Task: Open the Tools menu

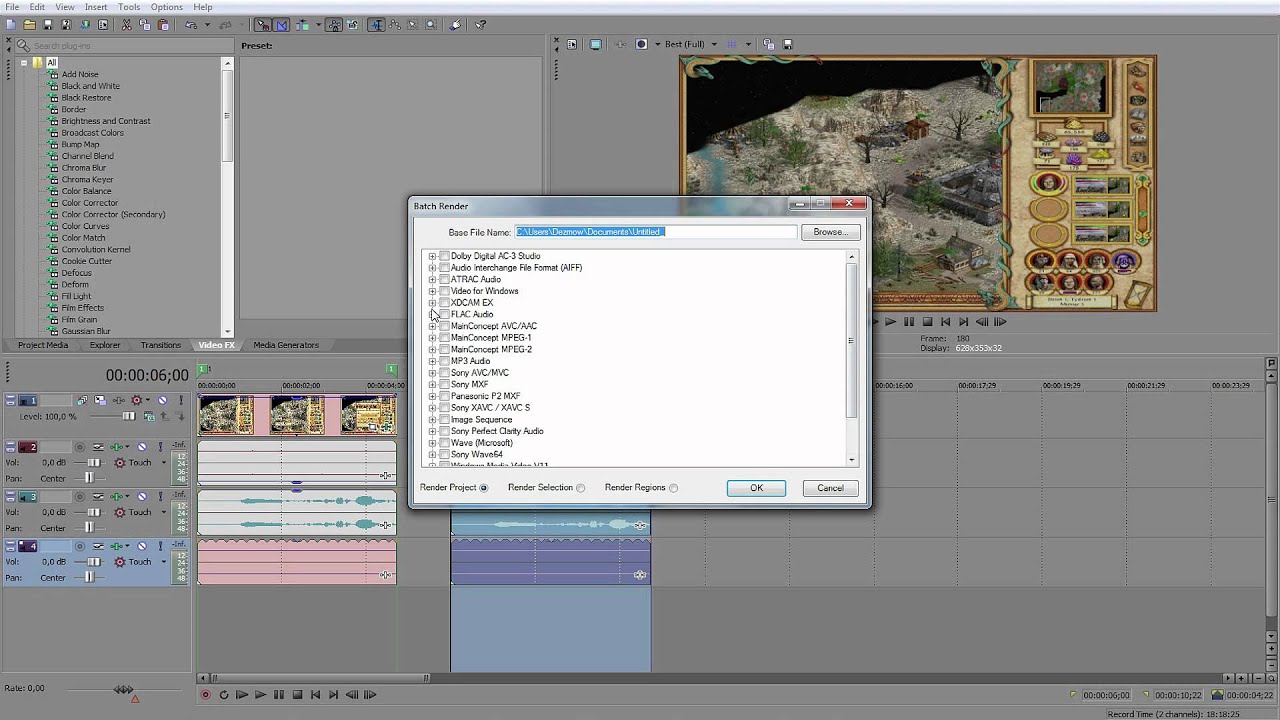Action: pyautogui.click(x=129, y=7)
